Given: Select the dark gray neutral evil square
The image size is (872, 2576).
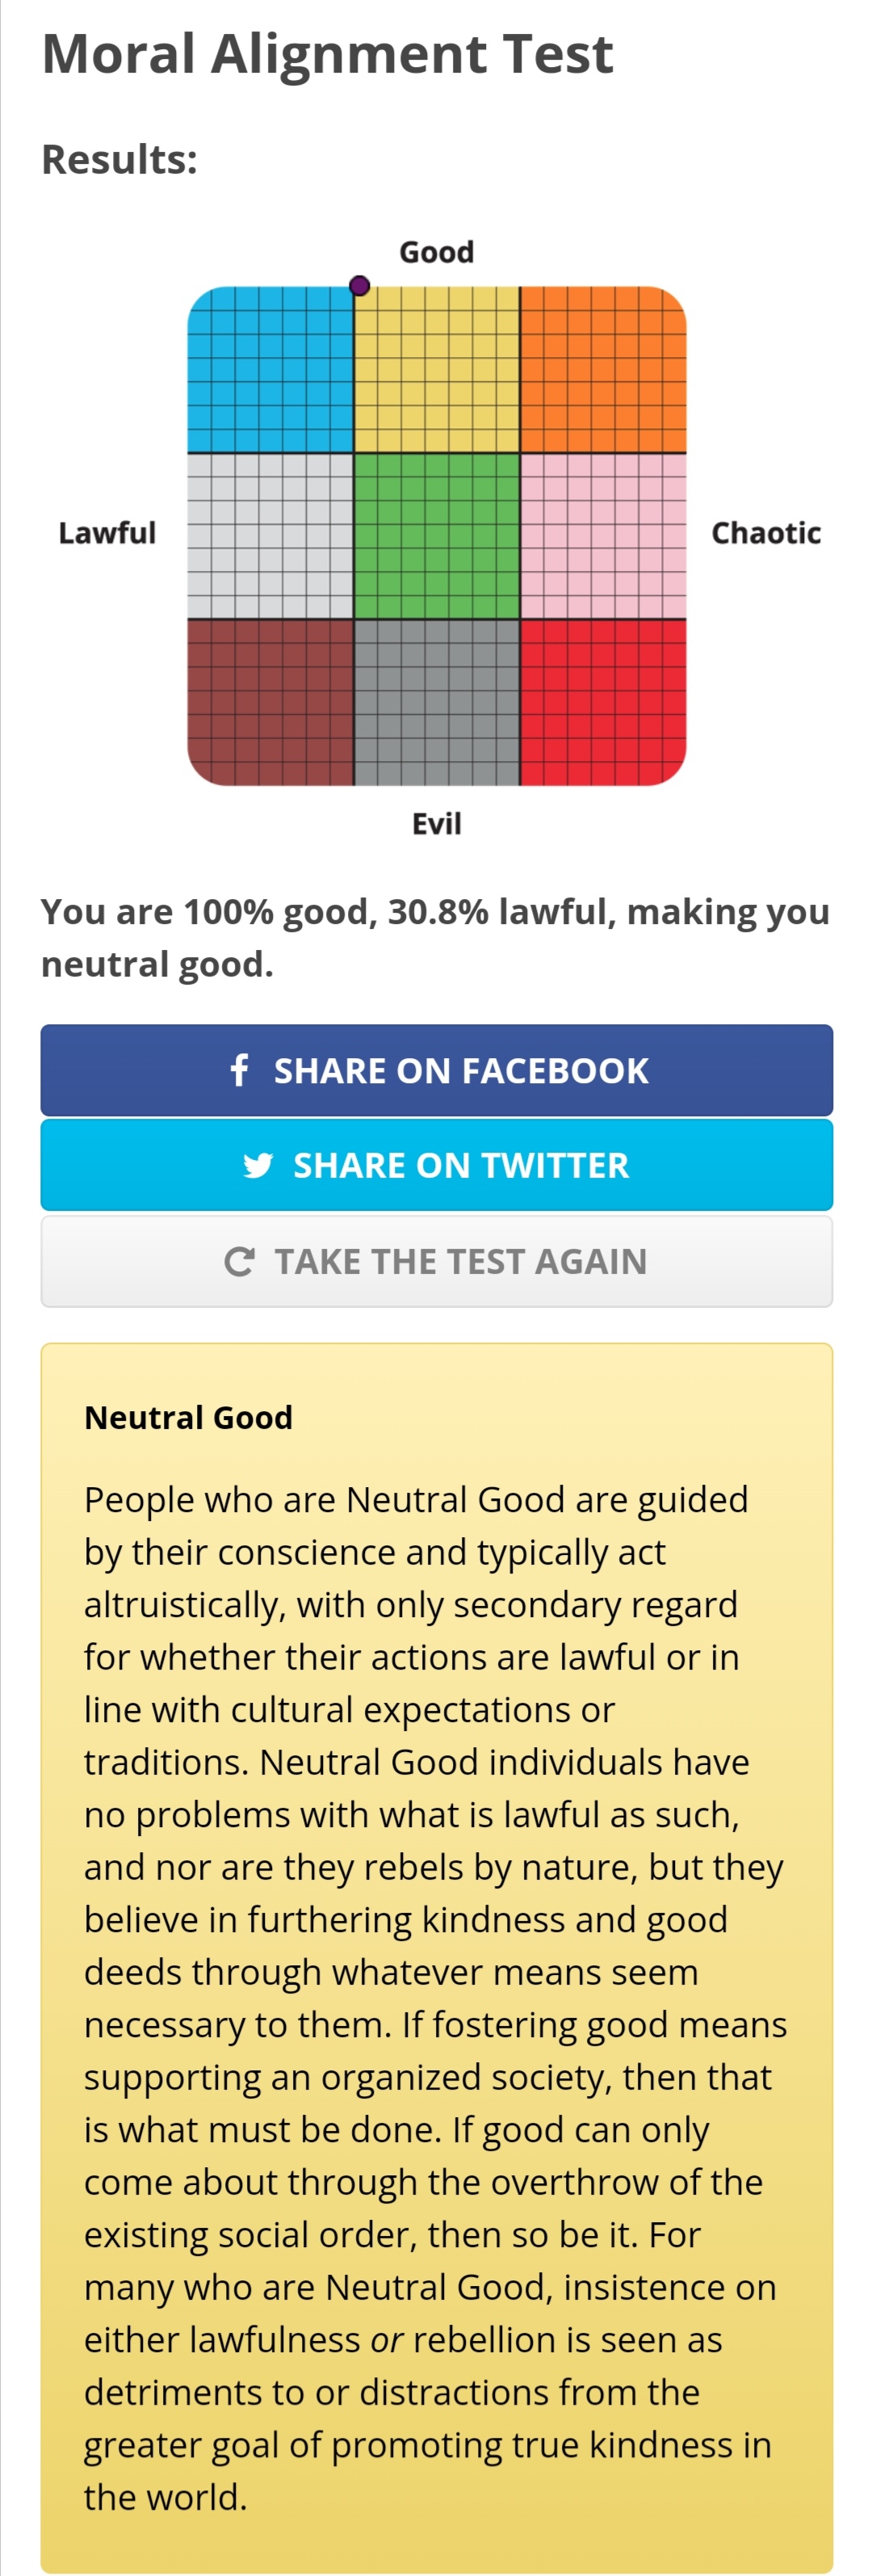Looking at the screenshot, I should [x=437, y=702].
